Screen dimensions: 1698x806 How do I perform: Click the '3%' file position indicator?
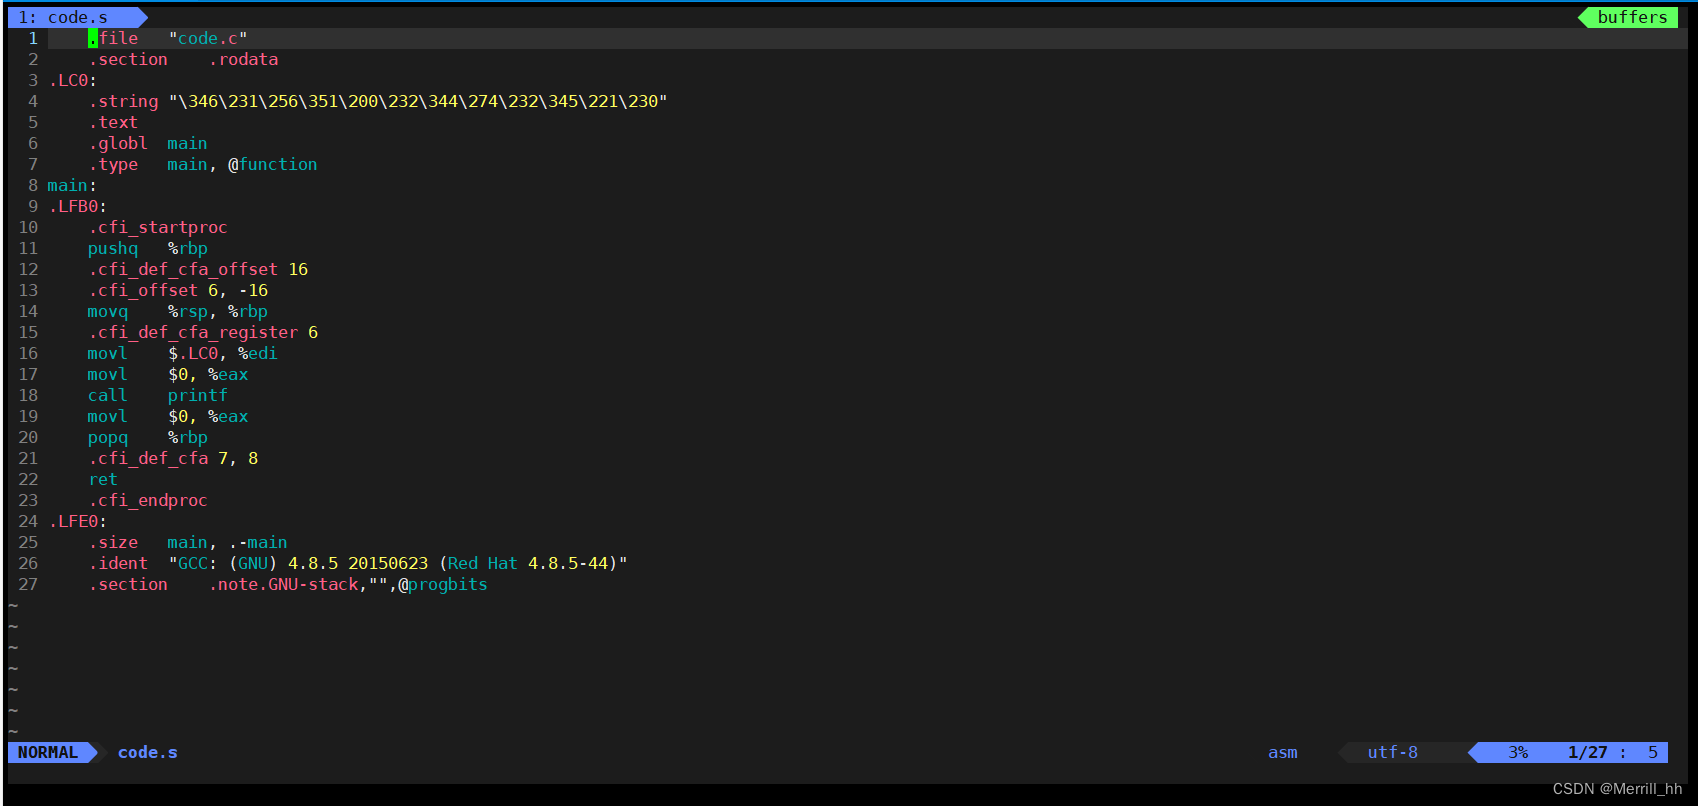pyautogui.click(x=1518, y=752)
